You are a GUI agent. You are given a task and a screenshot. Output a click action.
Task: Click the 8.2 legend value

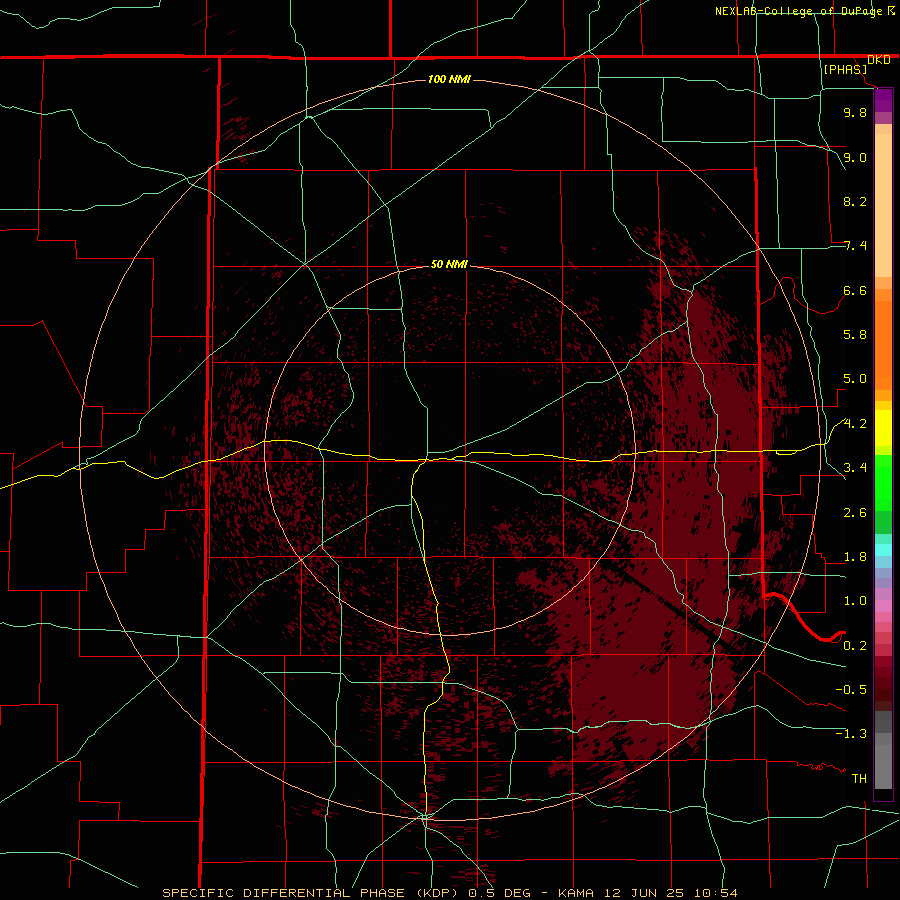(x=855, y=201)
